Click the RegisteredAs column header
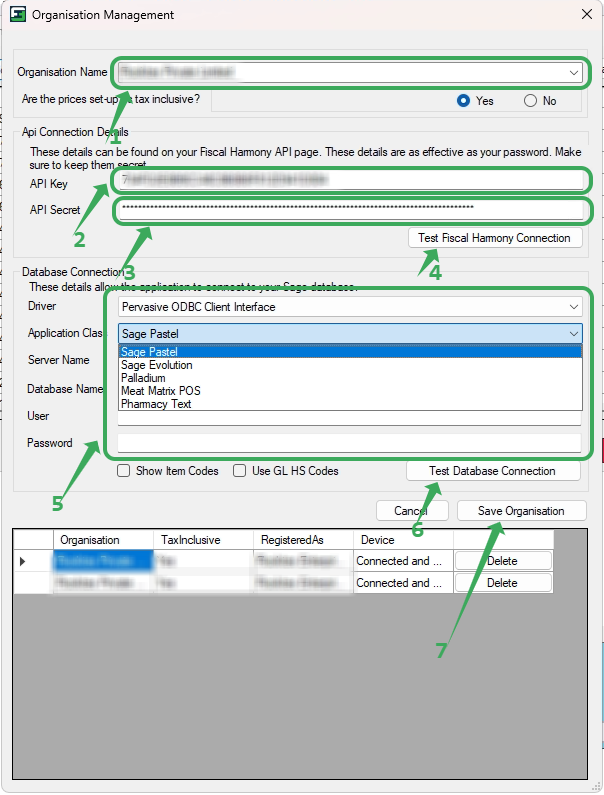The width and height of the screenshot is (604, 795). click(303, 540)
